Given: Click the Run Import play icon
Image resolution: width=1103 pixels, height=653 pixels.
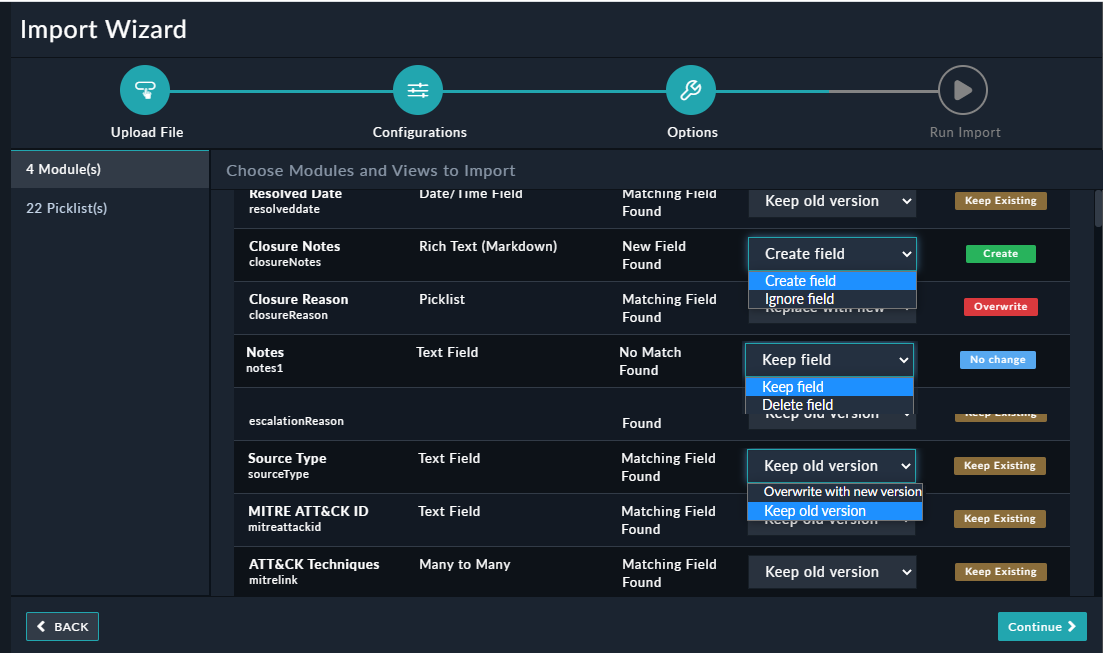Looking at the screenshot, I should (963, 89).
